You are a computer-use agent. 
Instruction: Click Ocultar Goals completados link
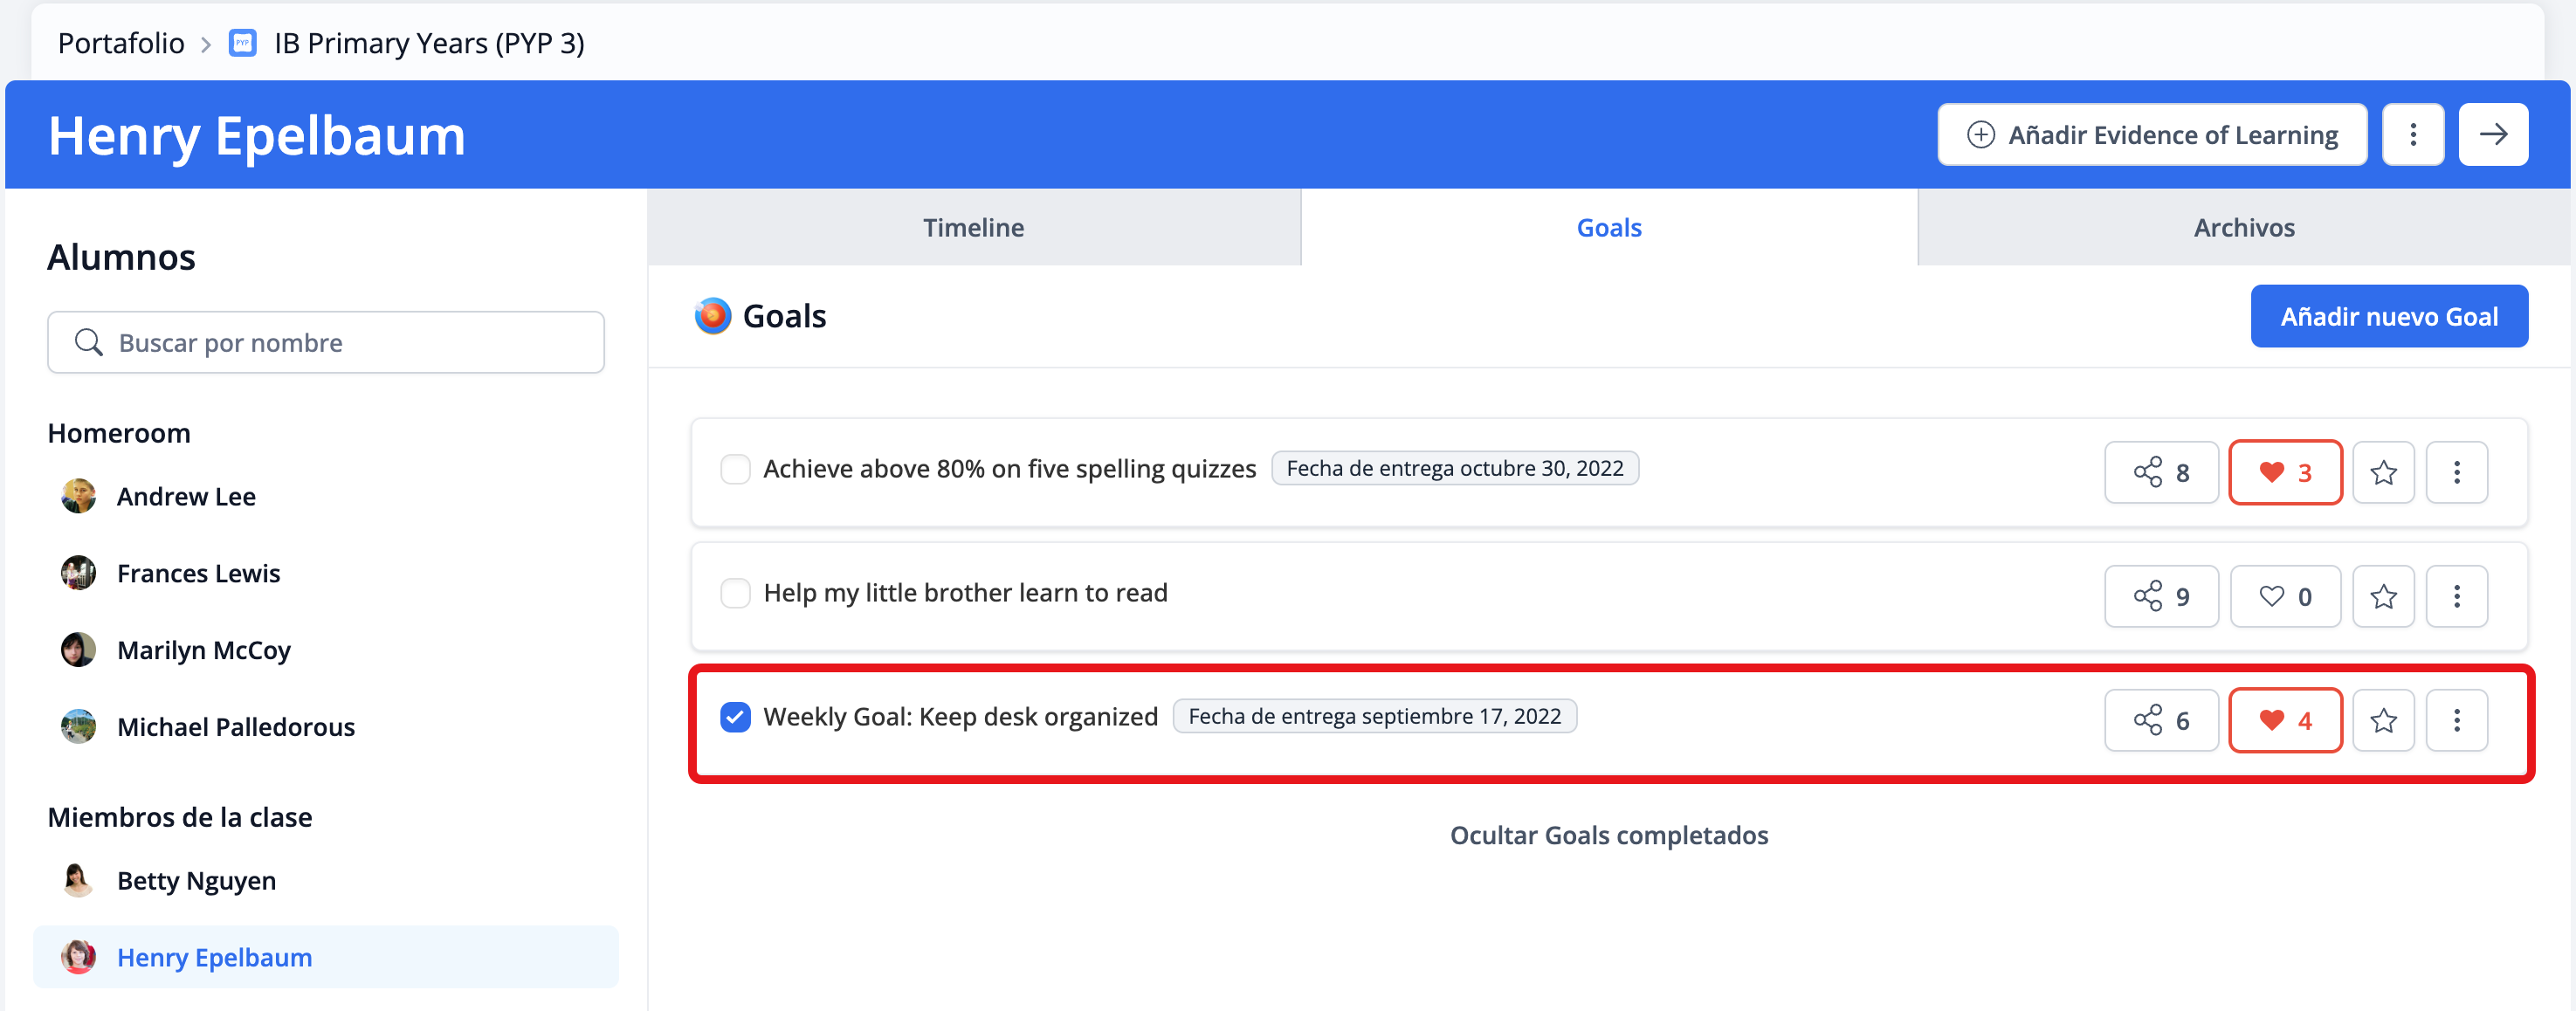tap(1608, 835)
